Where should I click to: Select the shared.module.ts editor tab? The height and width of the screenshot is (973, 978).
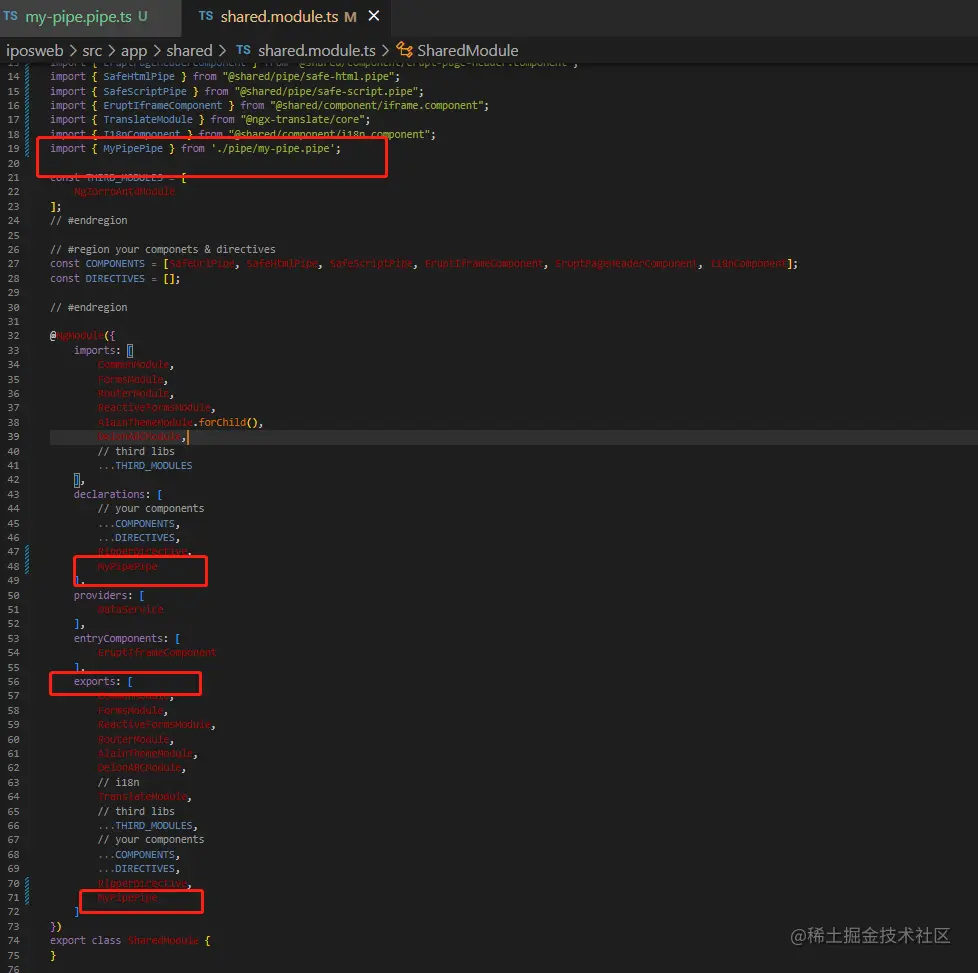[x=279, y=17]
